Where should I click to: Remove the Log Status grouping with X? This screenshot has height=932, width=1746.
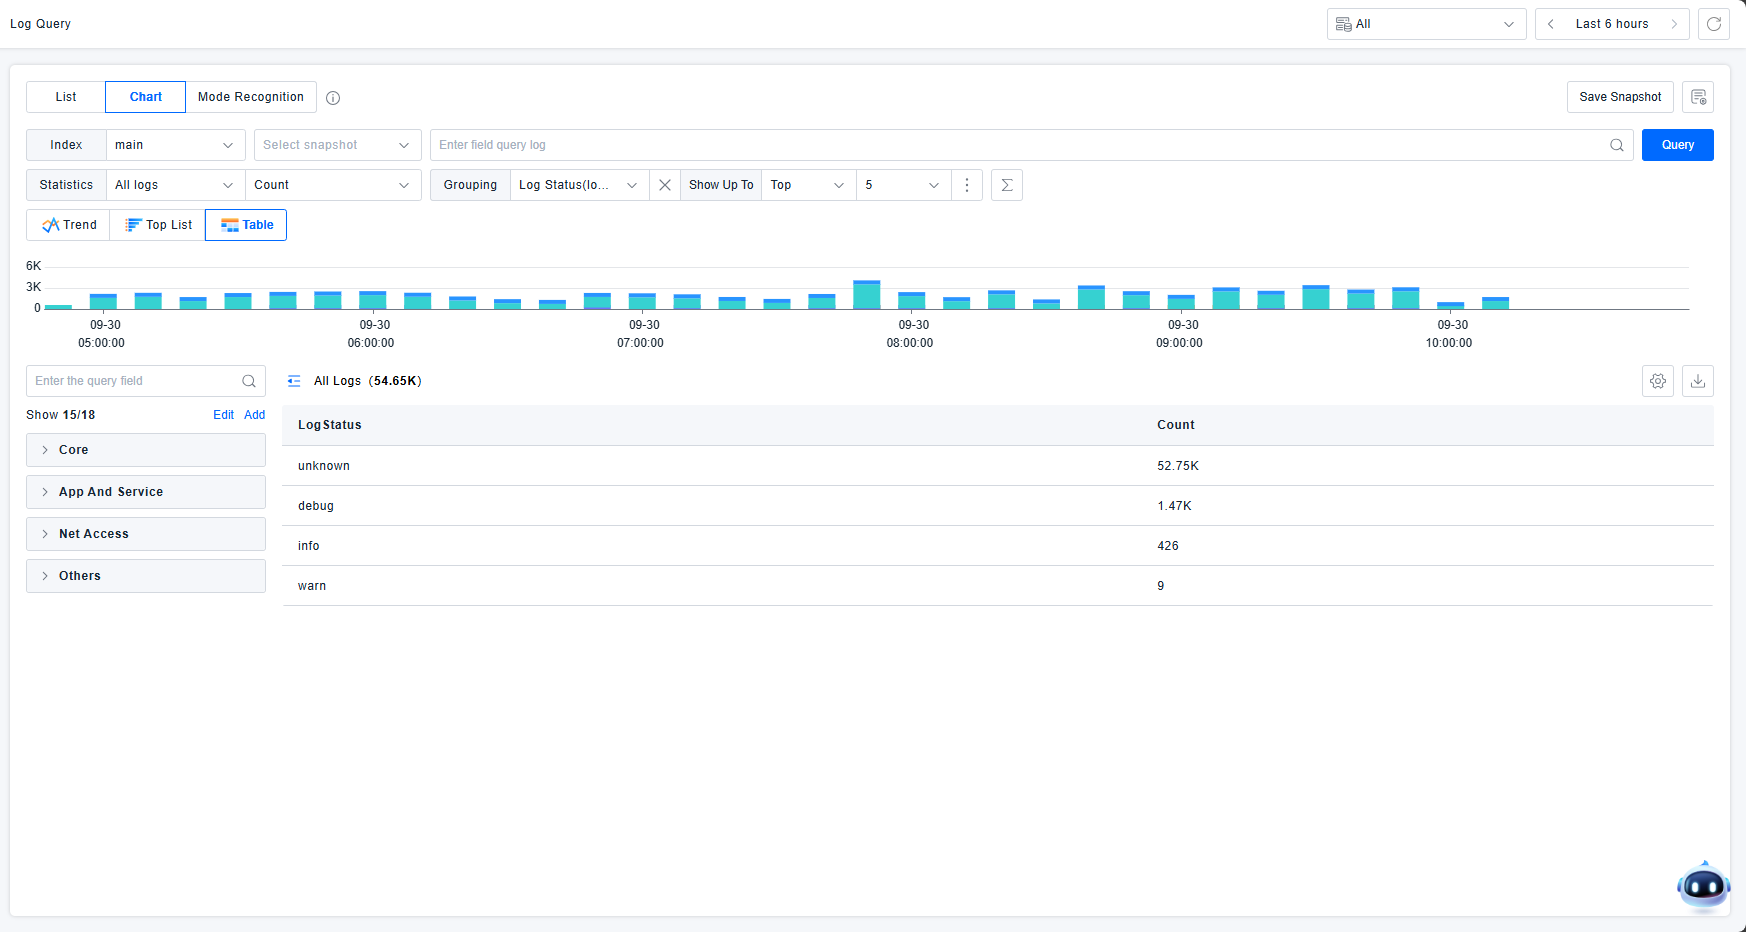[x=665, y=185]
